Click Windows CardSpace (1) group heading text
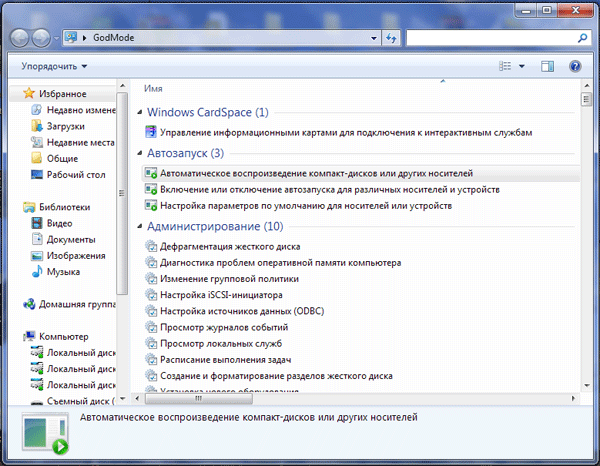The height and width of the screenshot is (466, 600). [208, 112]
